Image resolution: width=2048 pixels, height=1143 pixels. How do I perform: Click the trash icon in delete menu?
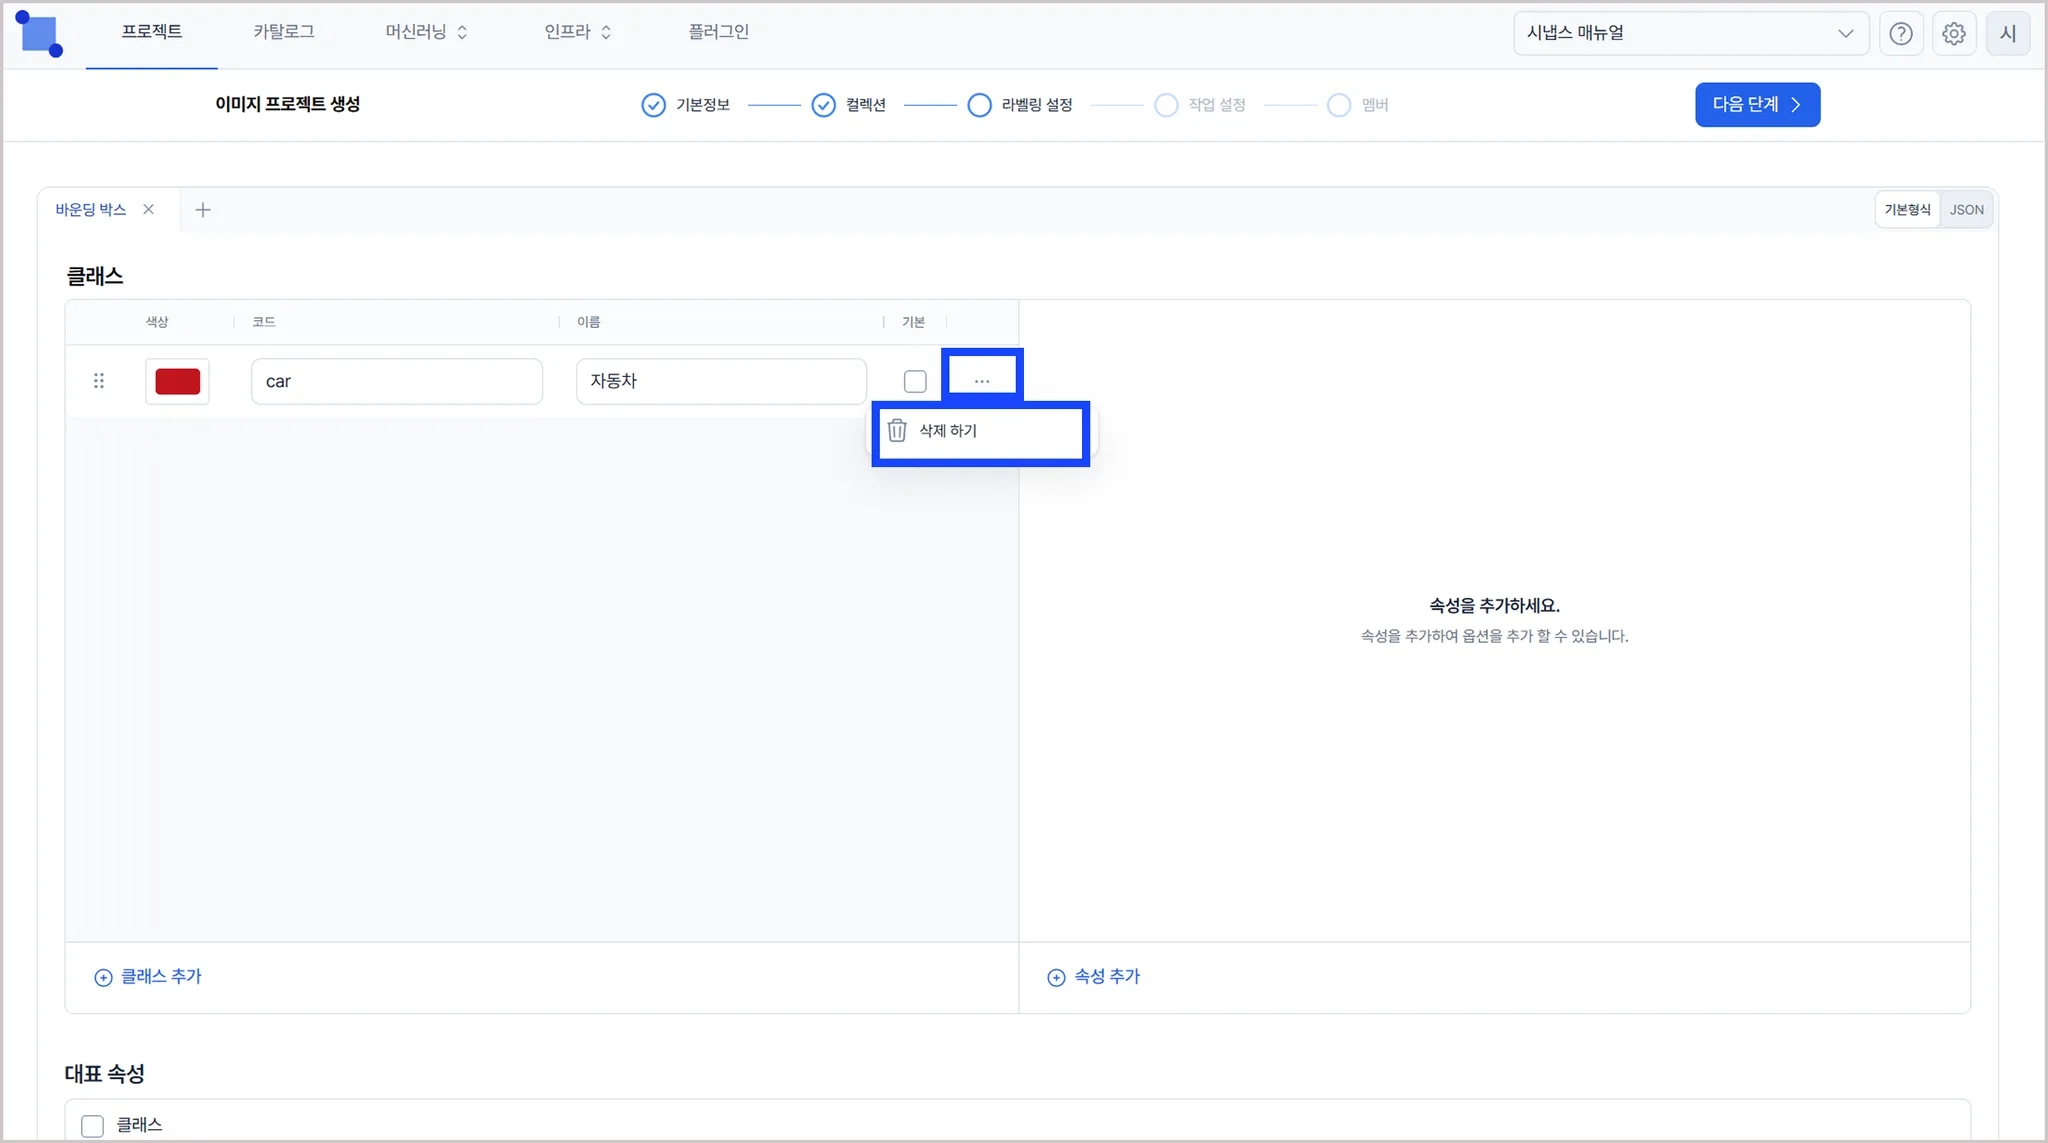pyautogui.click(x=897, y=430)
